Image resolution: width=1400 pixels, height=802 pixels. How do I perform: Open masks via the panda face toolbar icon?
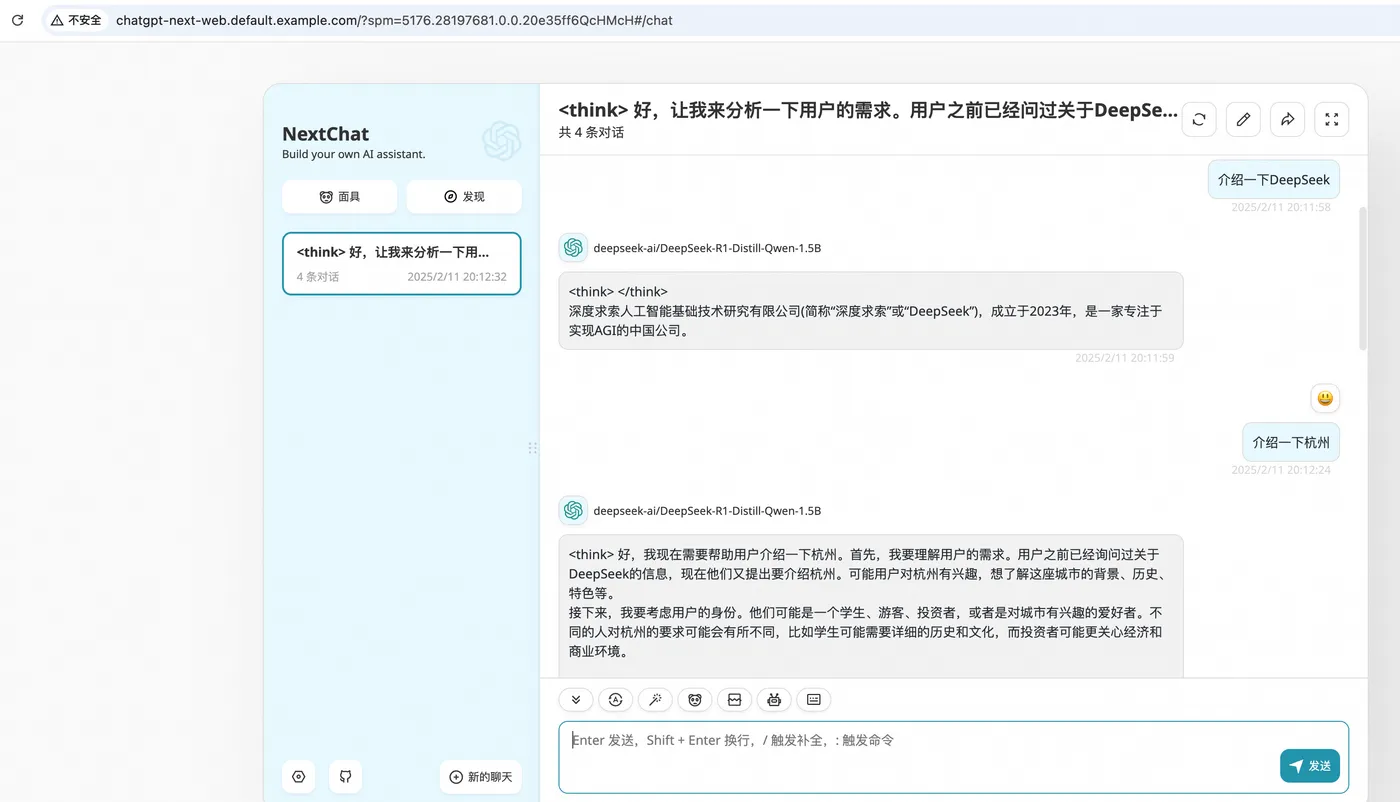[695, 700]
